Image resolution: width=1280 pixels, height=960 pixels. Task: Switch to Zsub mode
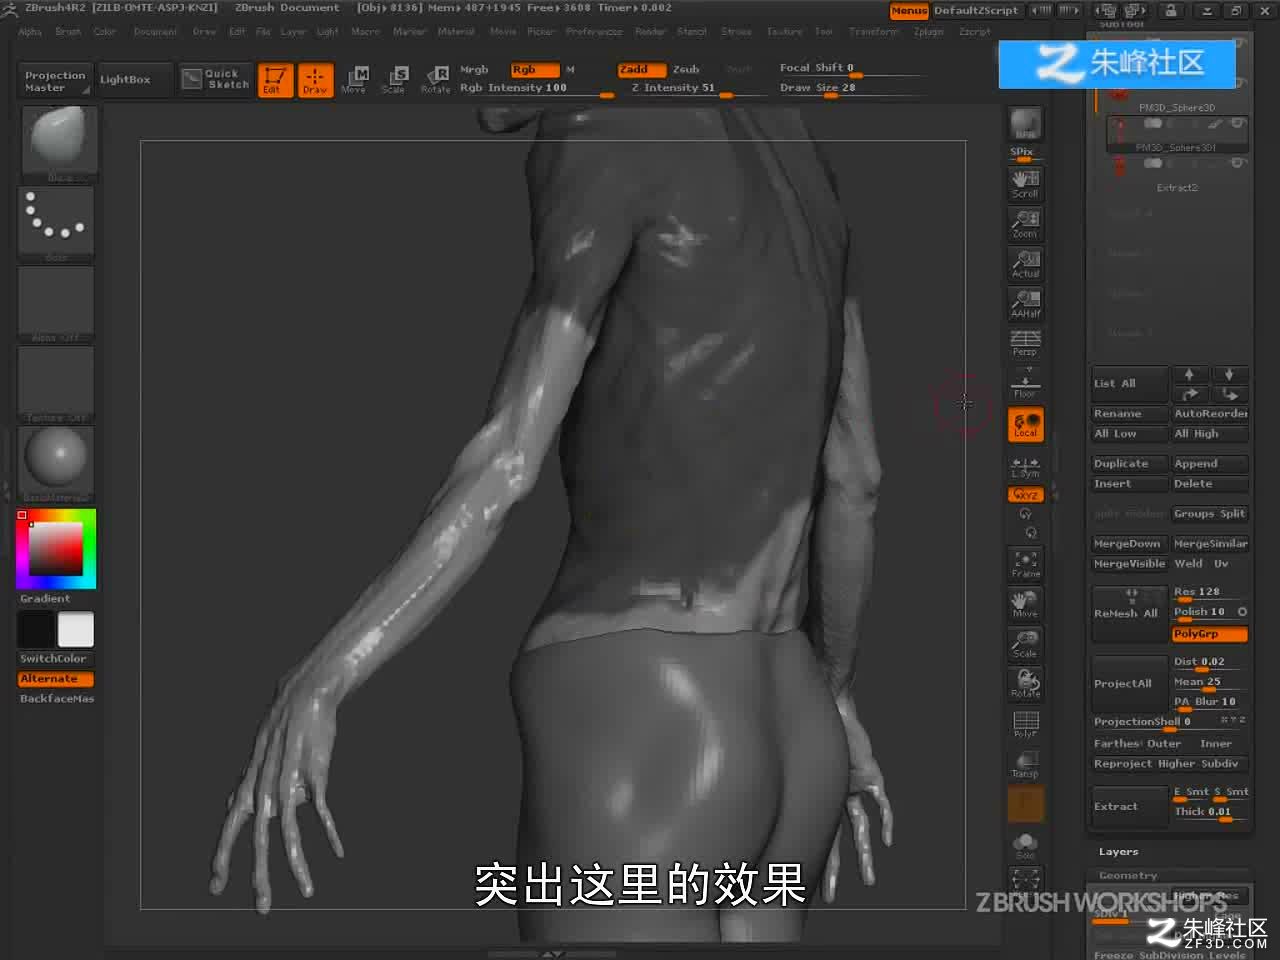pos(686,70)
